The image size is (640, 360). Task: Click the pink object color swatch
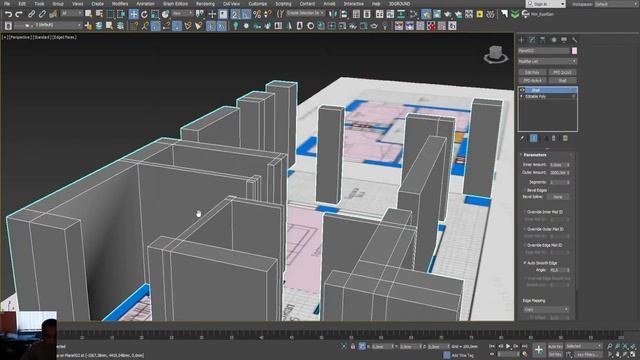[574, 51]
